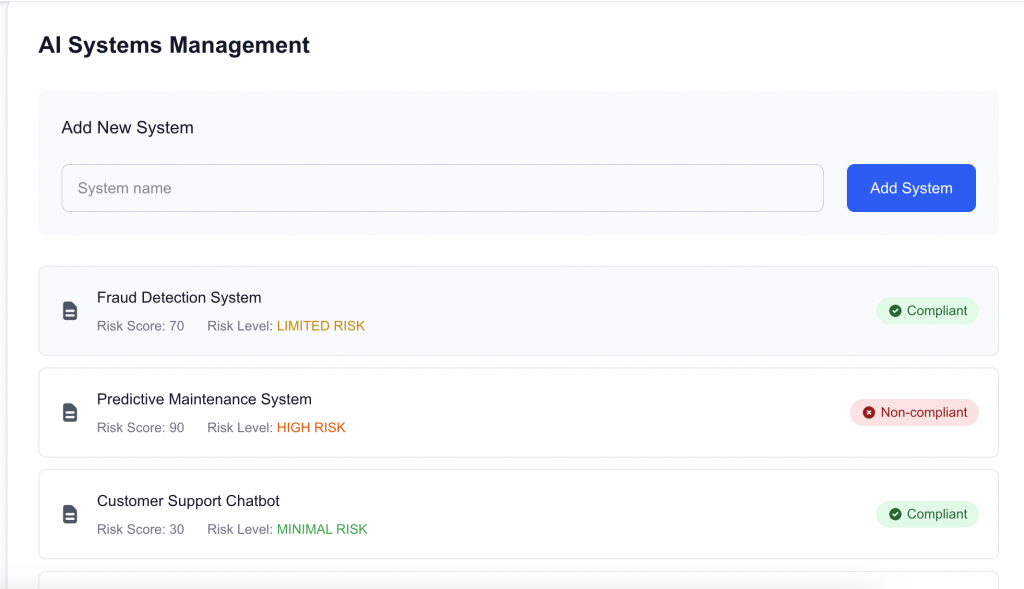Toggle the Compliant badge for Customer Support Chatbot
This screenshot has height=589, width=1024.
coord(927,514)
